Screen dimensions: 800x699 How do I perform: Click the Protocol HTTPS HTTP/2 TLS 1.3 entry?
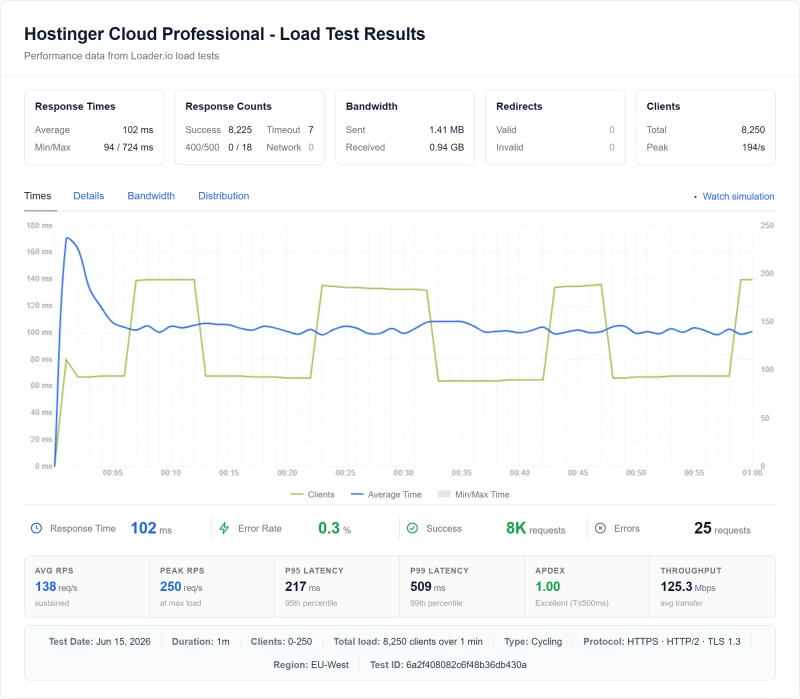[662, 641]
